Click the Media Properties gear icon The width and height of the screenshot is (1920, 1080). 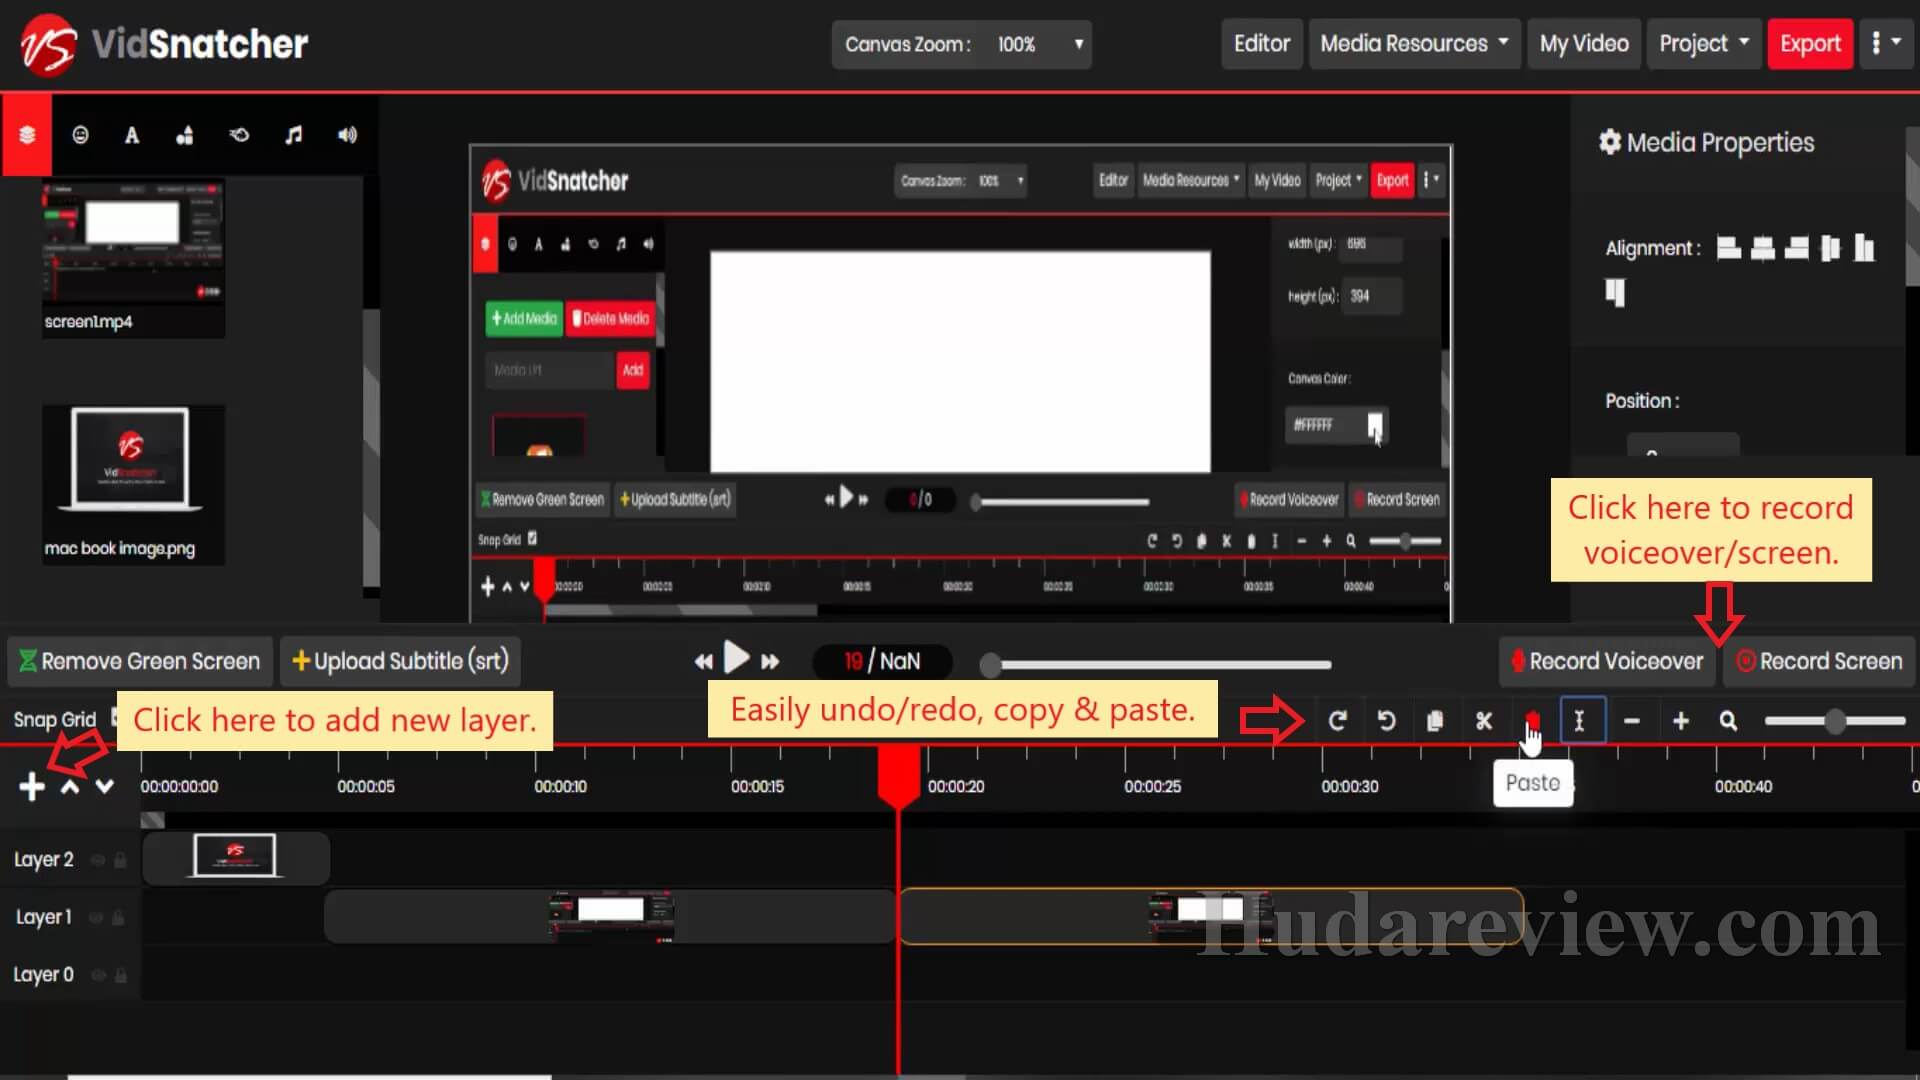click(x=1609, y=142)
